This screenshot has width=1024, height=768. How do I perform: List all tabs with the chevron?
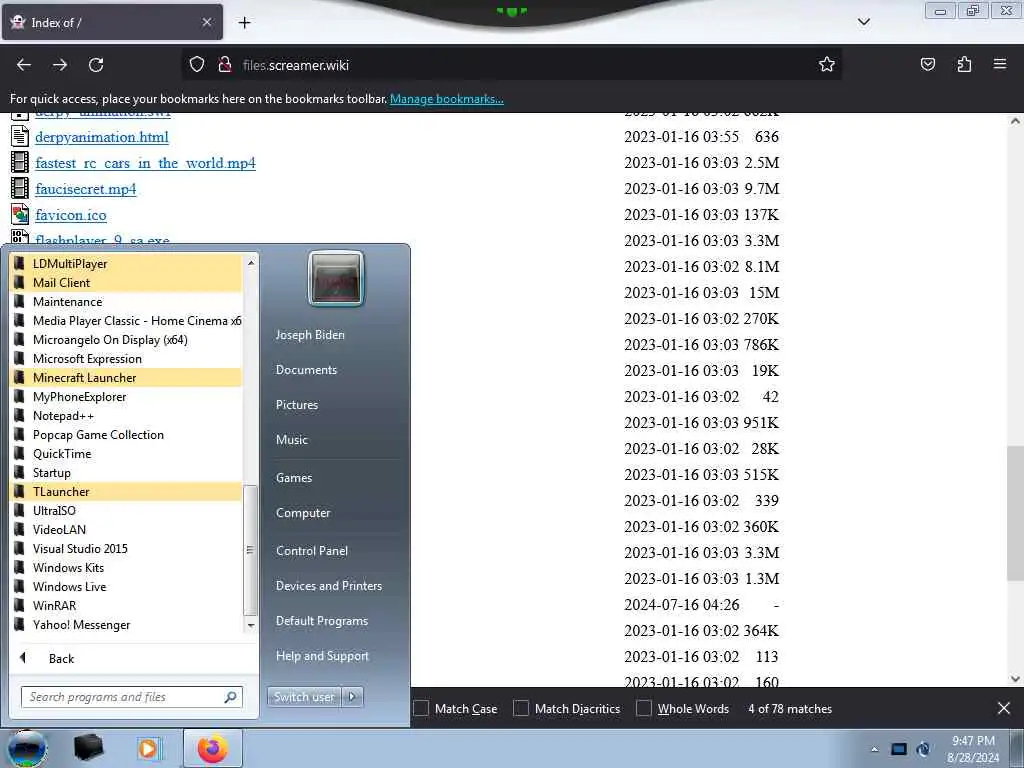pos(863,22)
